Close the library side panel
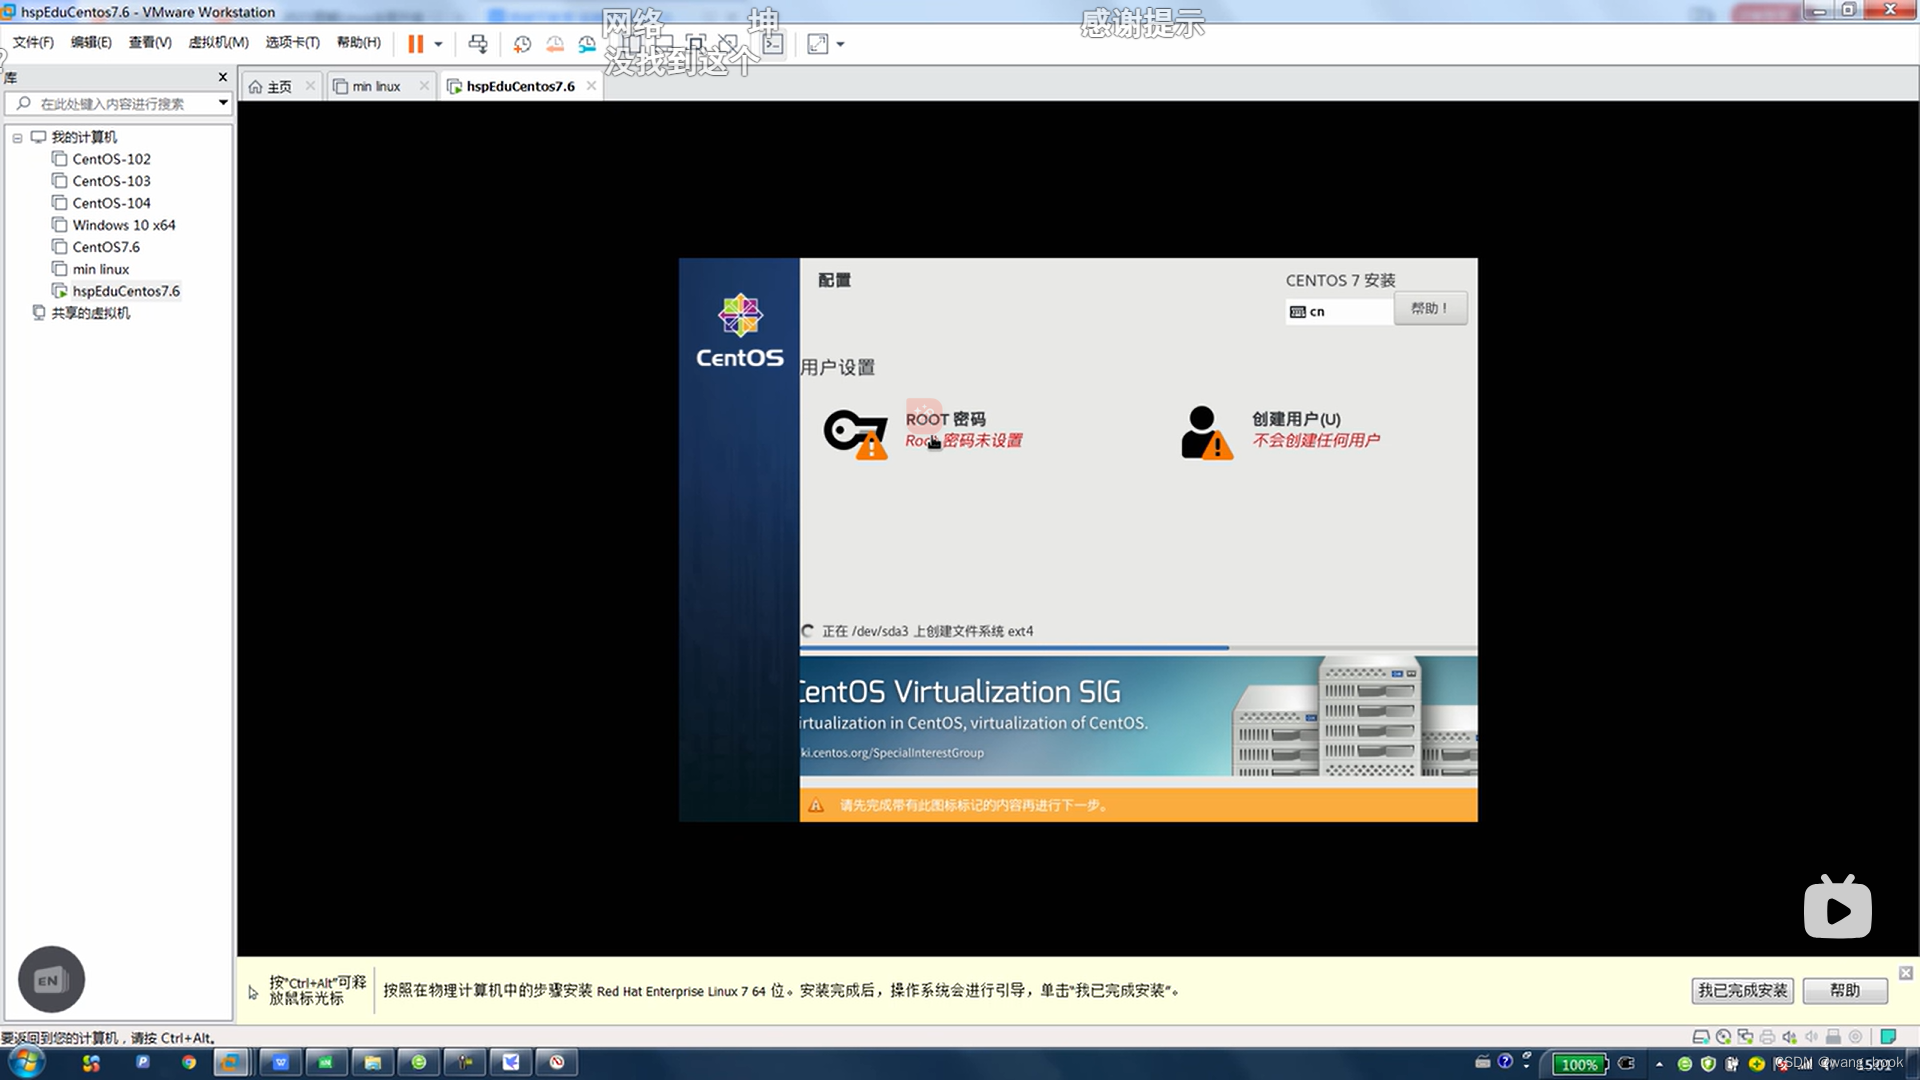Screen dimensions: 1920x1080 pyautogui.click(x=222, y=77)
